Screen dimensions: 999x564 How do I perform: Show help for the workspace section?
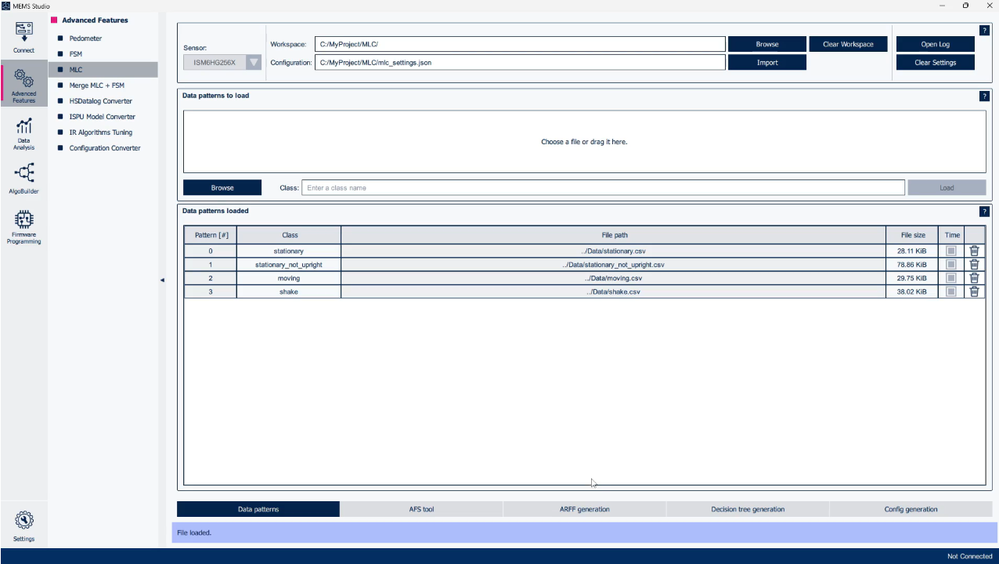984,30
